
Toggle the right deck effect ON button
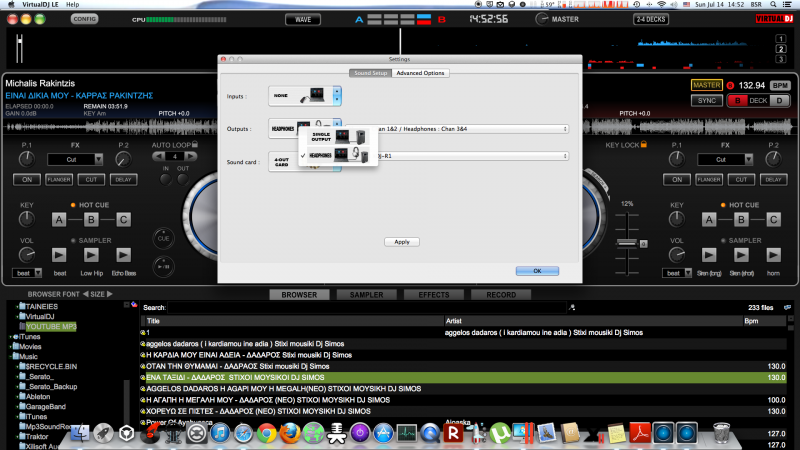[x=677, y=180]
